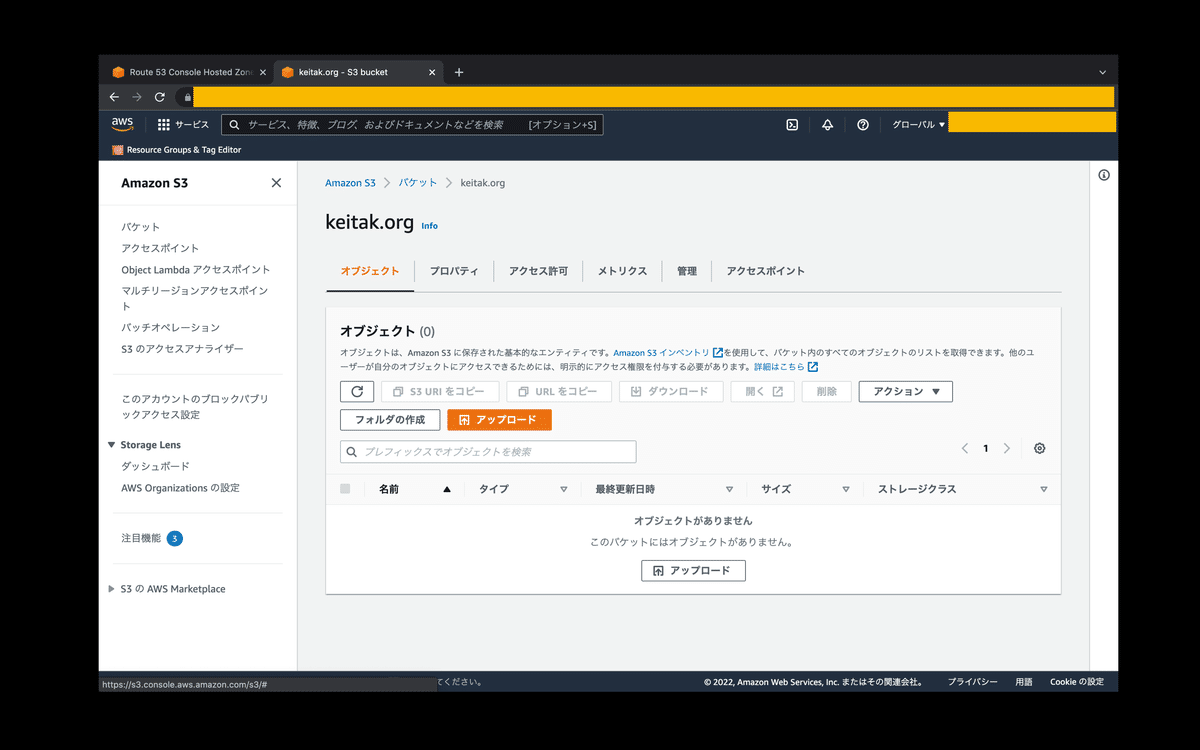Click the アップロード button in the empty table
This screenshot has height=750, width=1200.
click(x=693, y=571)
